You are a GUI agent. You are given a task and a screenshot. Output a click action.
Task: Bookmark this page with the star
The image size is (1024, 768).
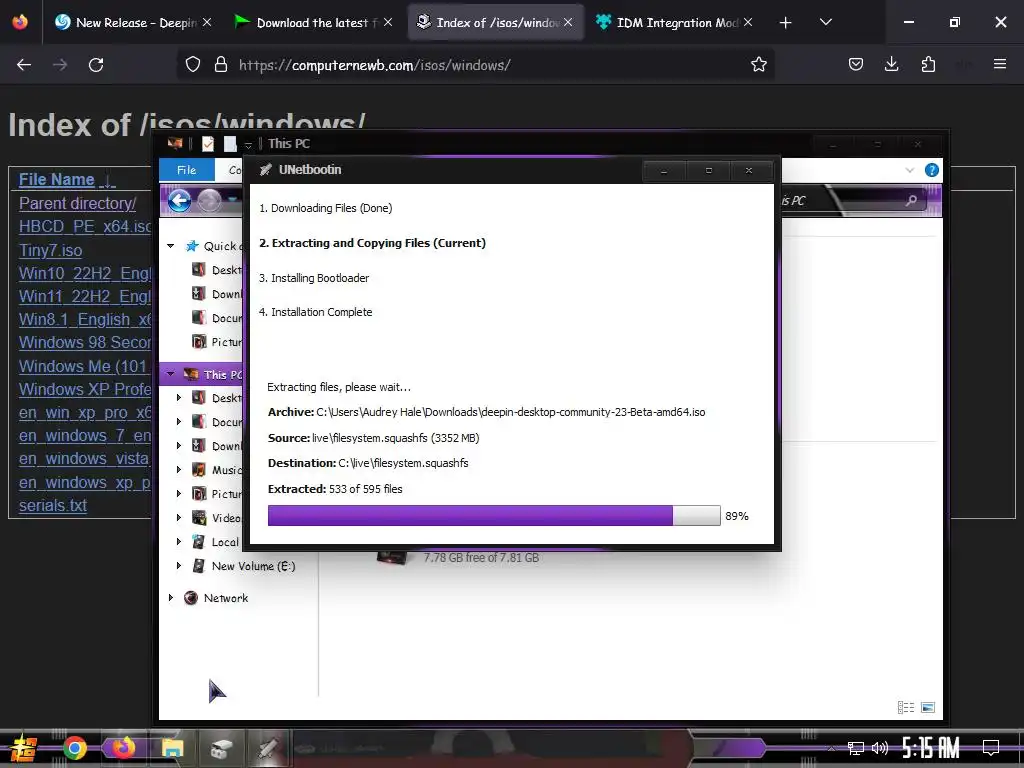tap(758, 65)
